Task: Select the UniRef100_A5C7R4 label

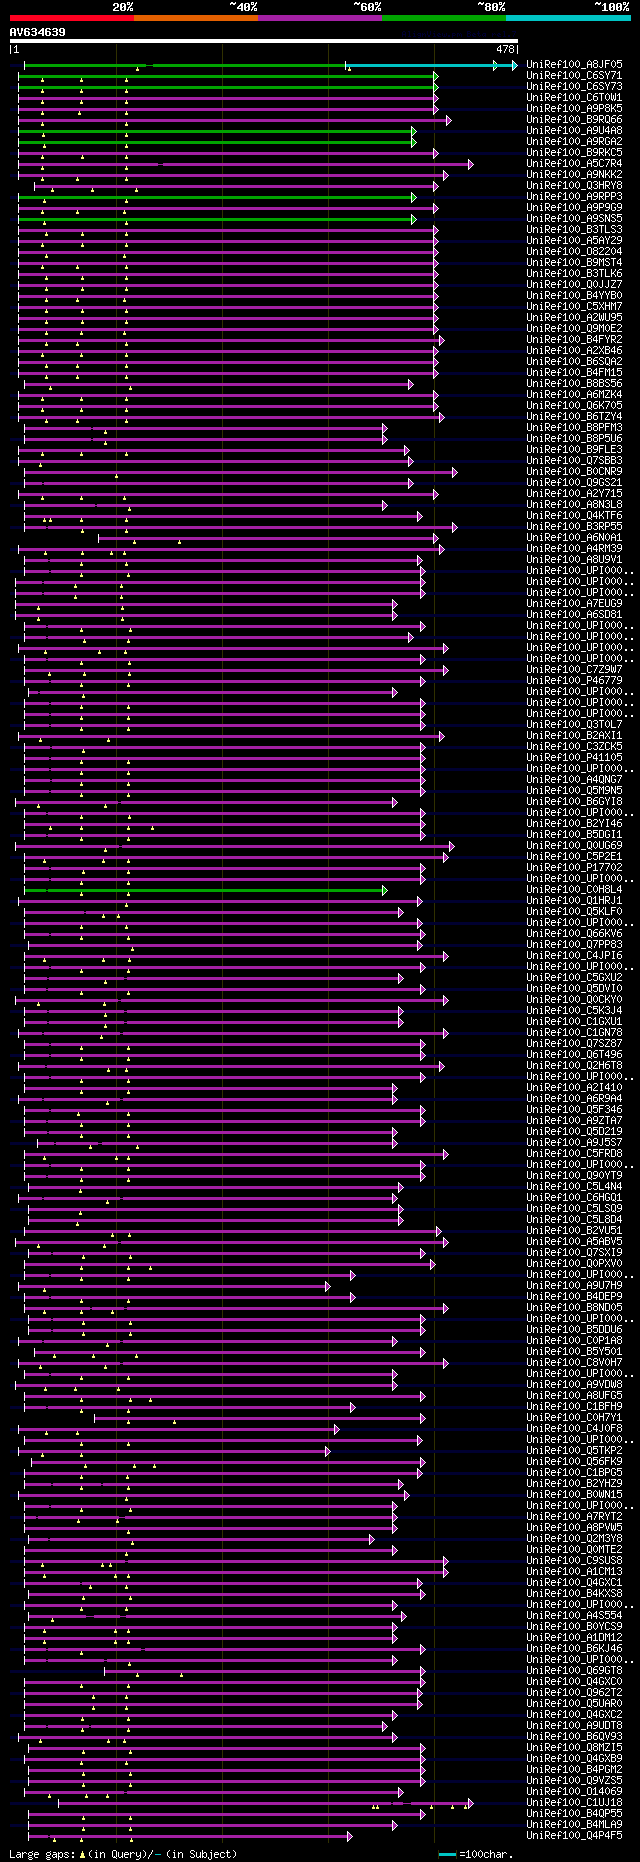Action: pos(574,163)
